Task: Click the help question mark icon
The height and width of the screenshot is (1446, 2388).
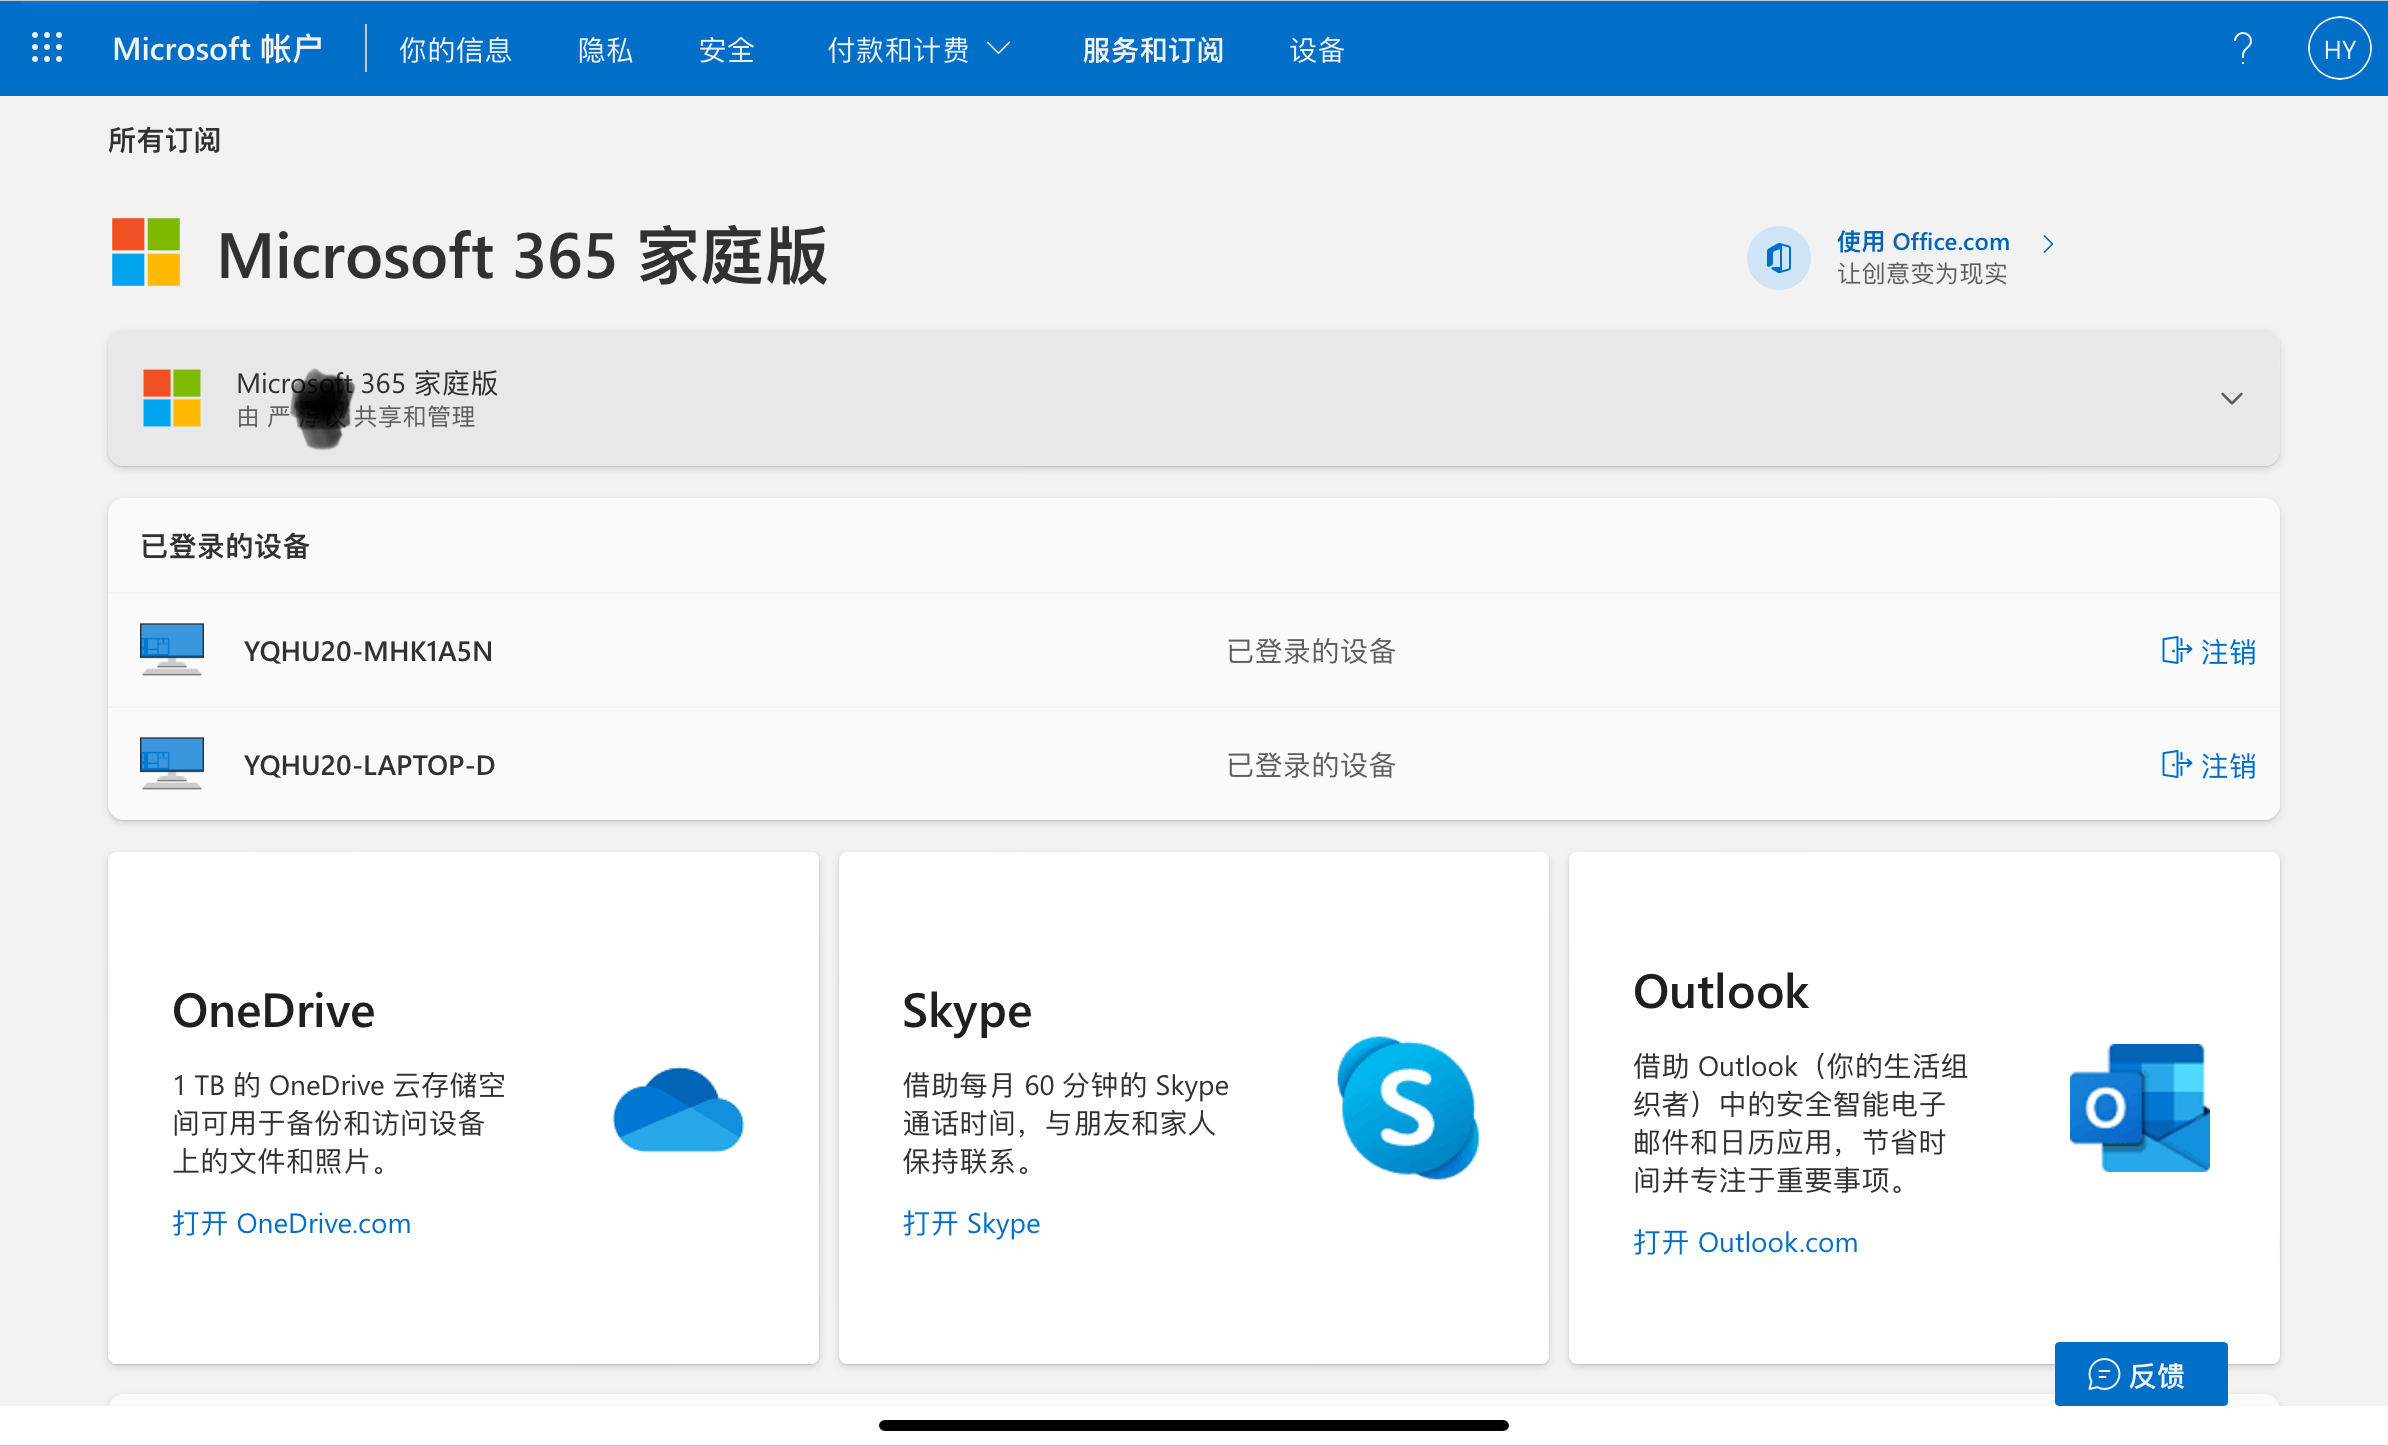Action: [2243, 48]
